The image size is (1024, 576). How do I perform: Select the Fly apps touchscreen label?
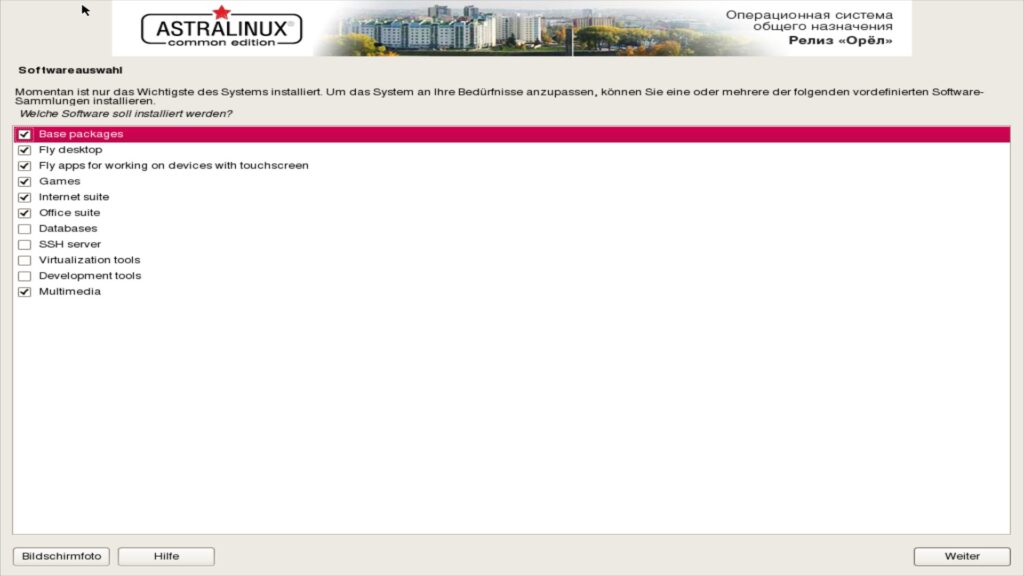174,165
